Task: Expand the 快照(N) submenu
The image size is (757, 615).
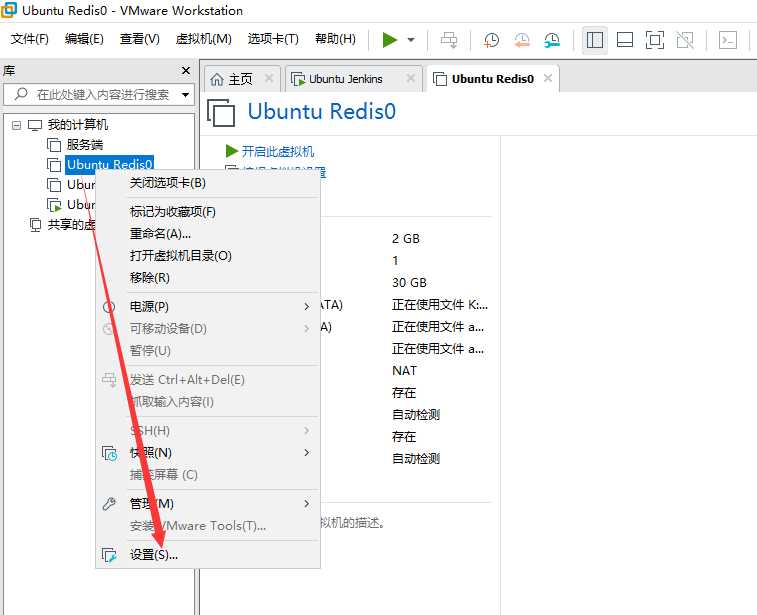Action: 208,453
